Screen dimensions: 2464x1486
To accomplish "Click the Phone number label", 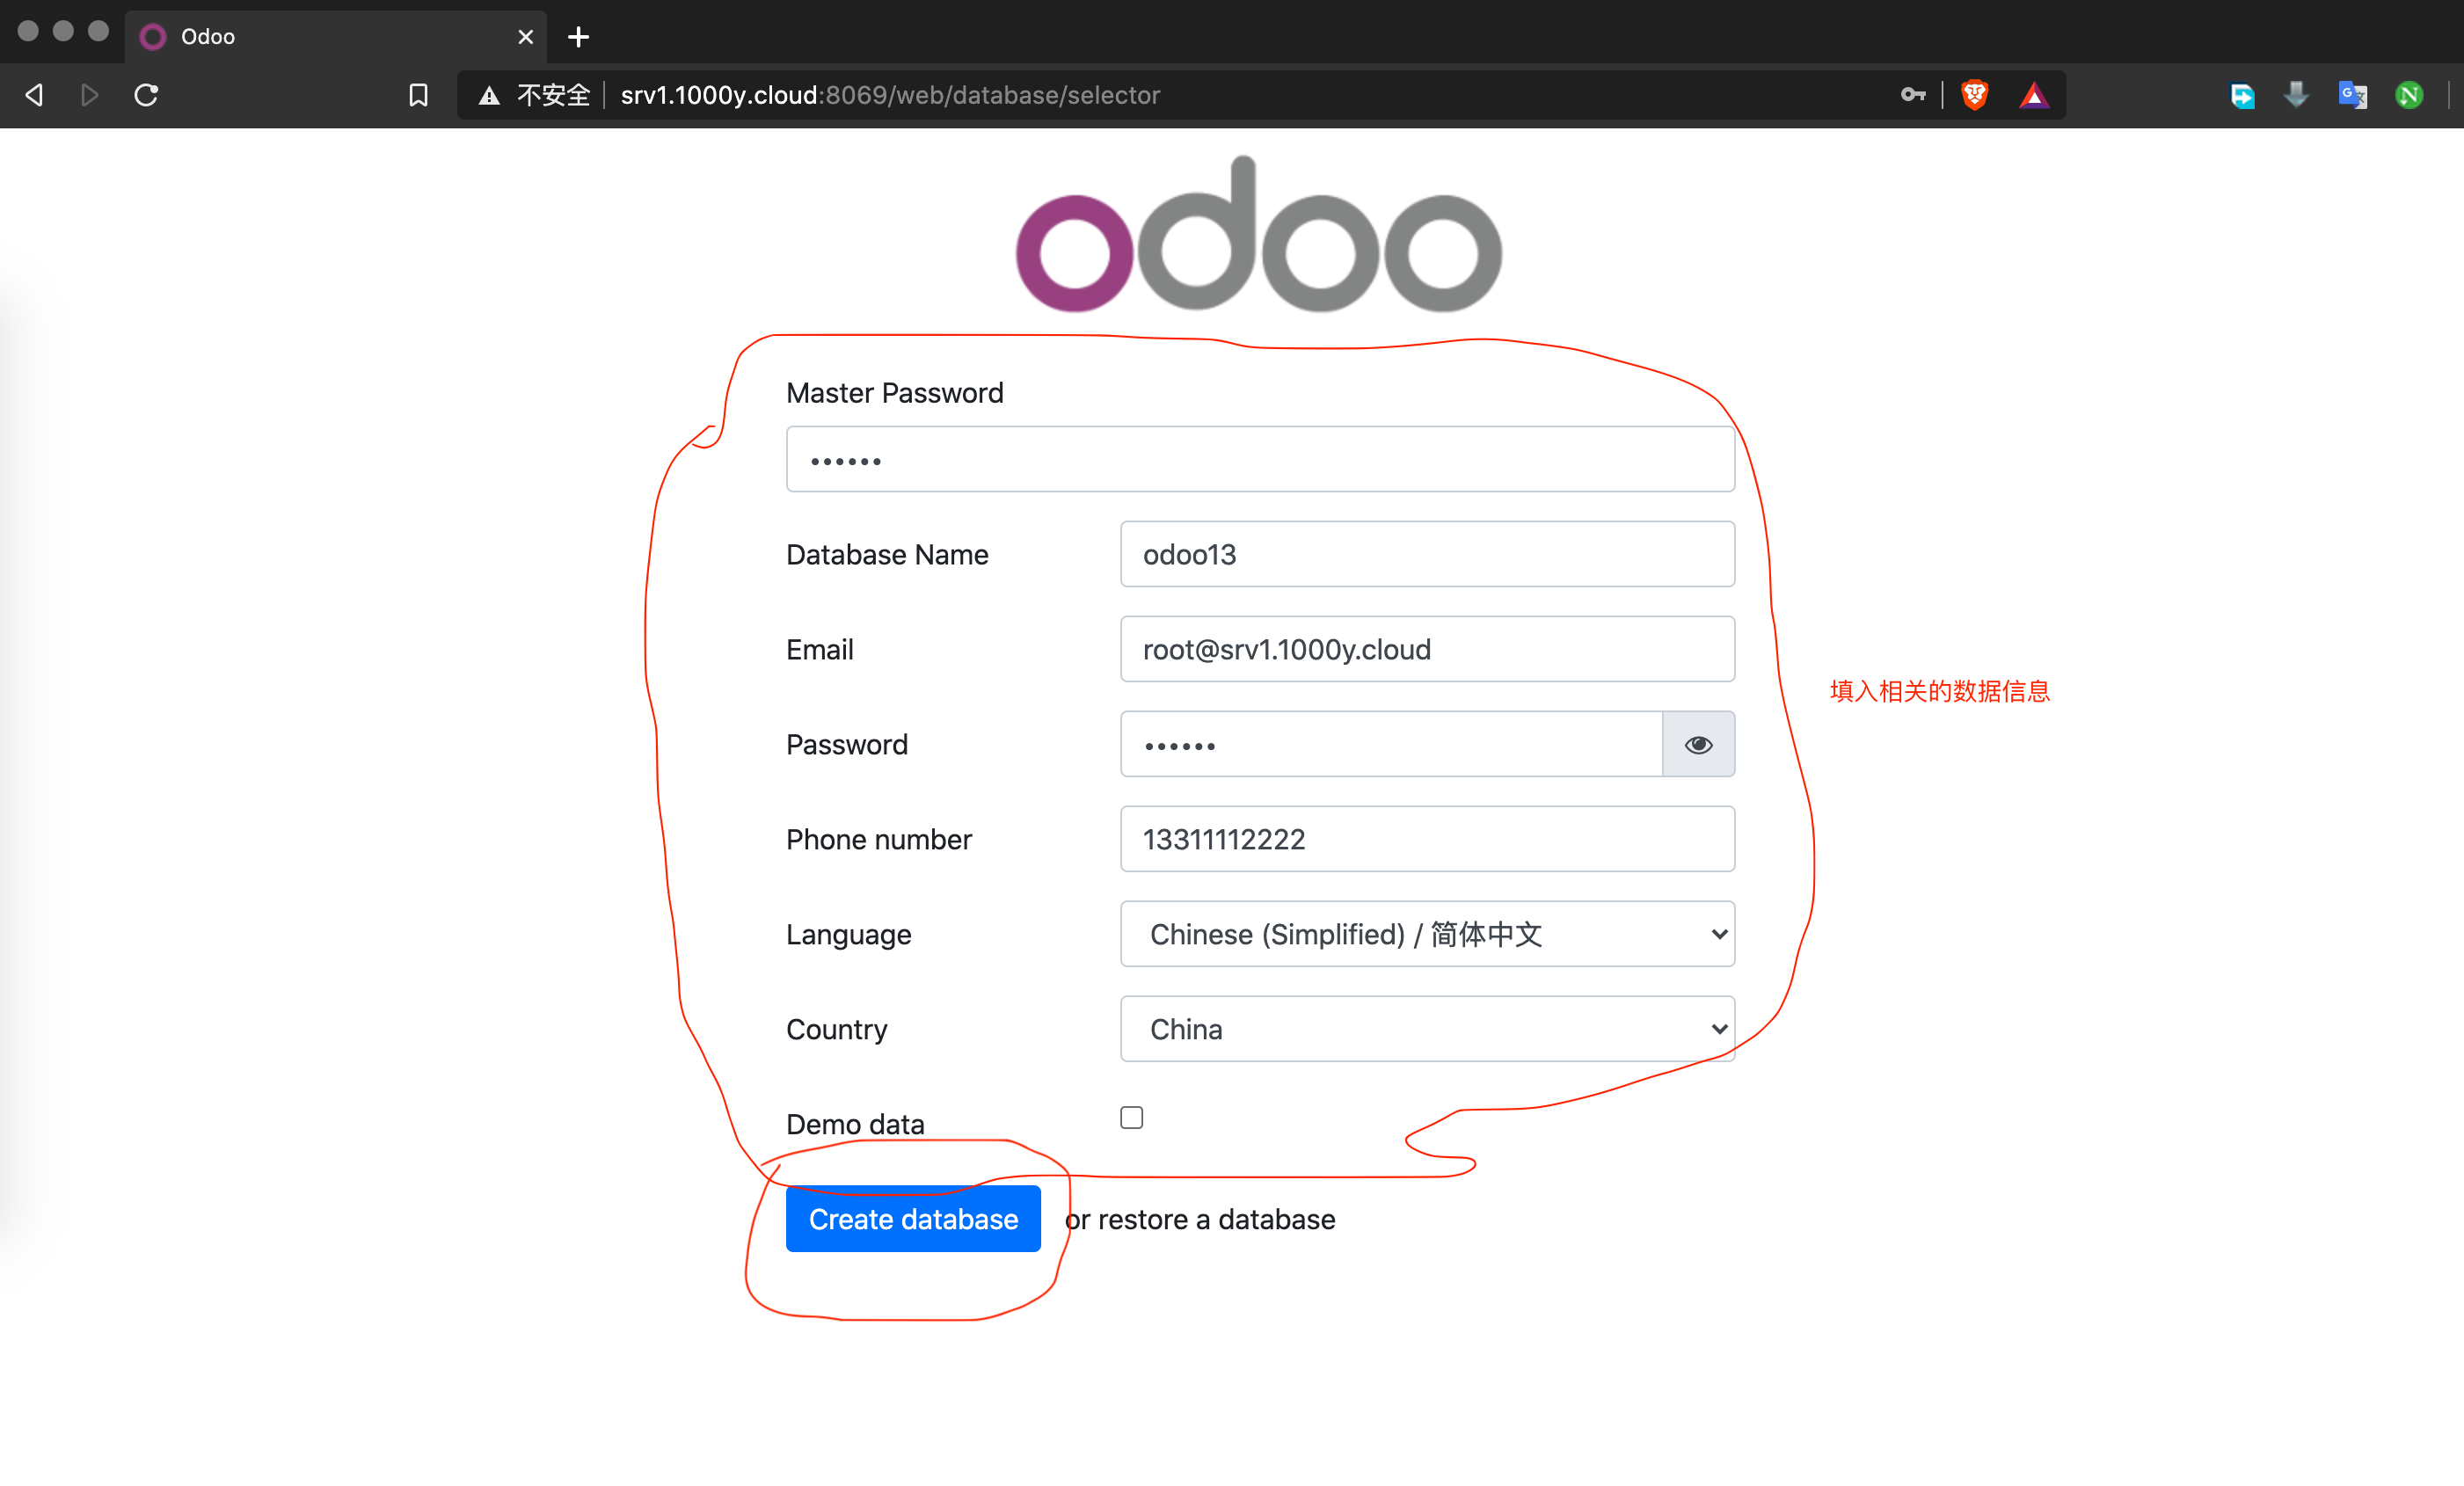I will point(878,839).
